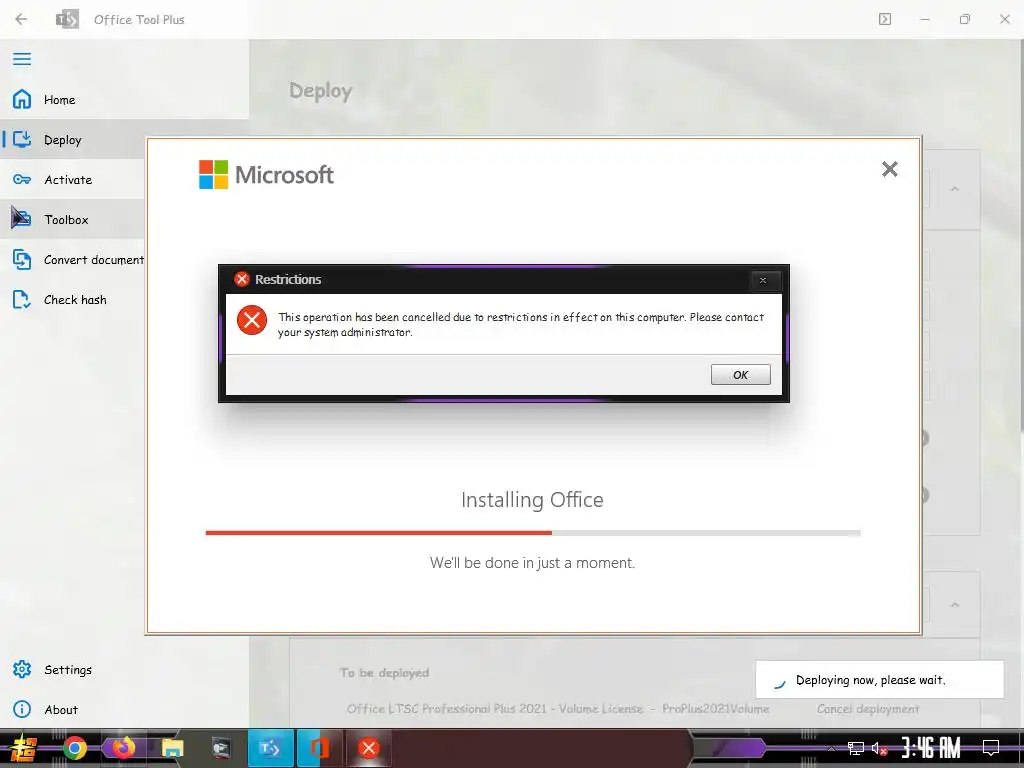
Task: Collapse the lower Deploy section chevron
Action: pos(955,605)
